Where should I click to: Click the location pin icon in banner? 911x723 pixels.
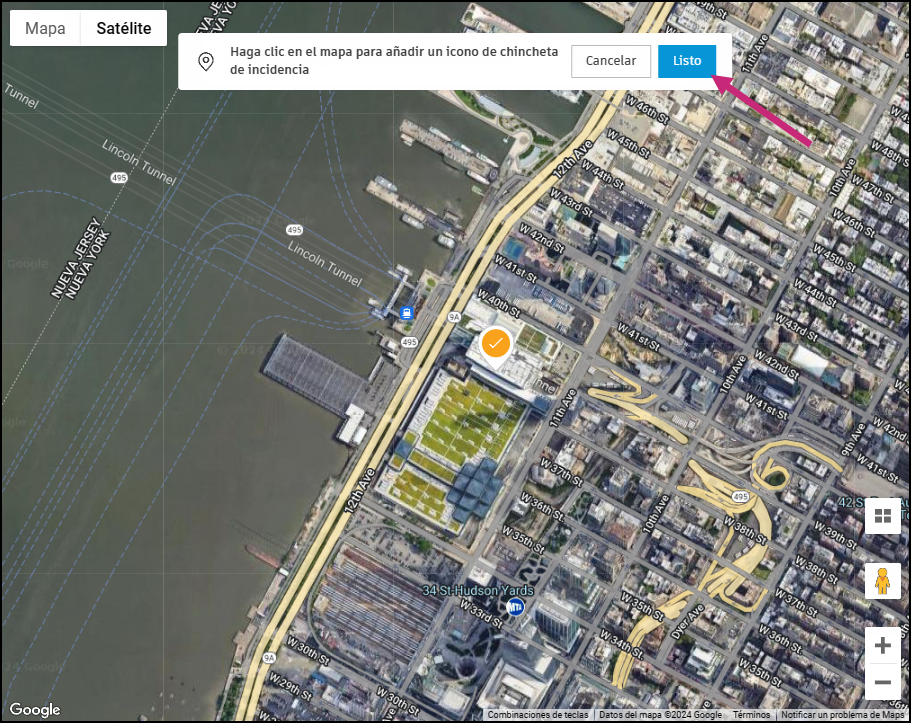(206, 61)
